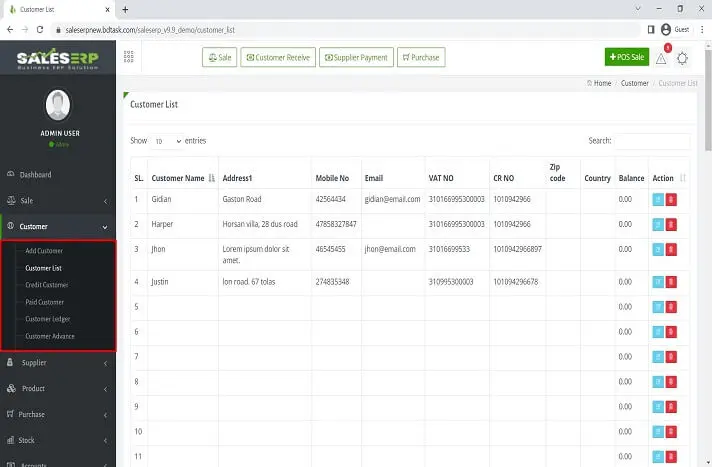Image resolution: width=712 pixels, height=467 pixels.
Task: Sort by Customer Name column sort icon
Action: coord(211,178)
